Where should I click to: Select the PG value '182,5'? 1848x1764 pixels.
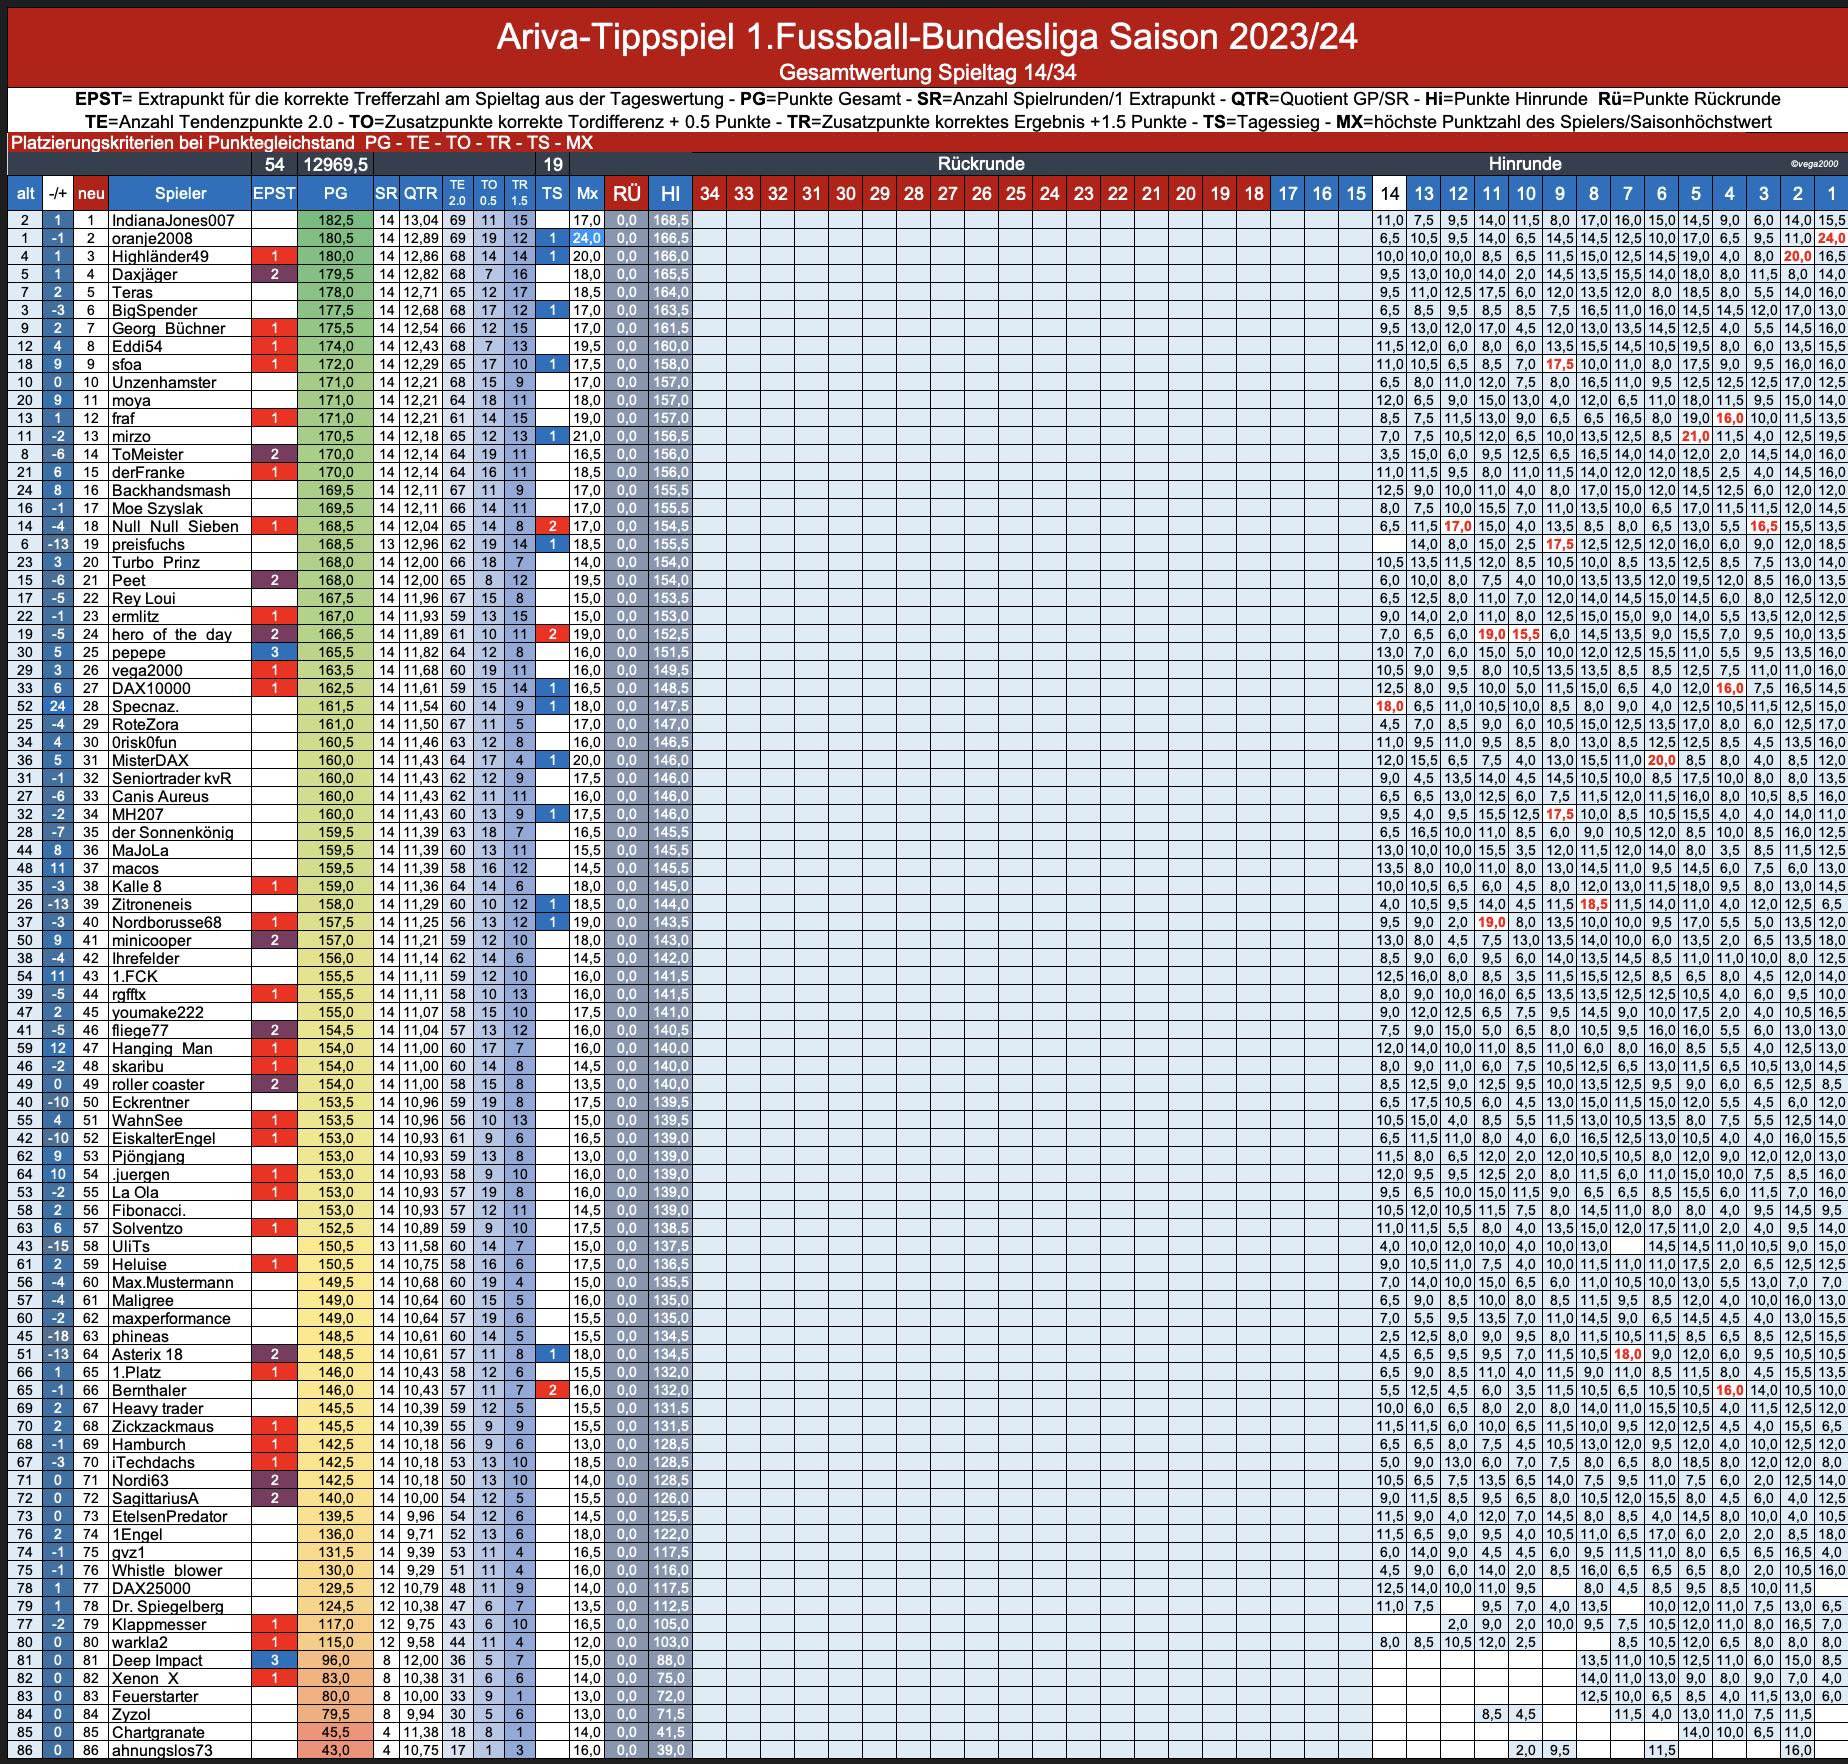click(336, 220)
